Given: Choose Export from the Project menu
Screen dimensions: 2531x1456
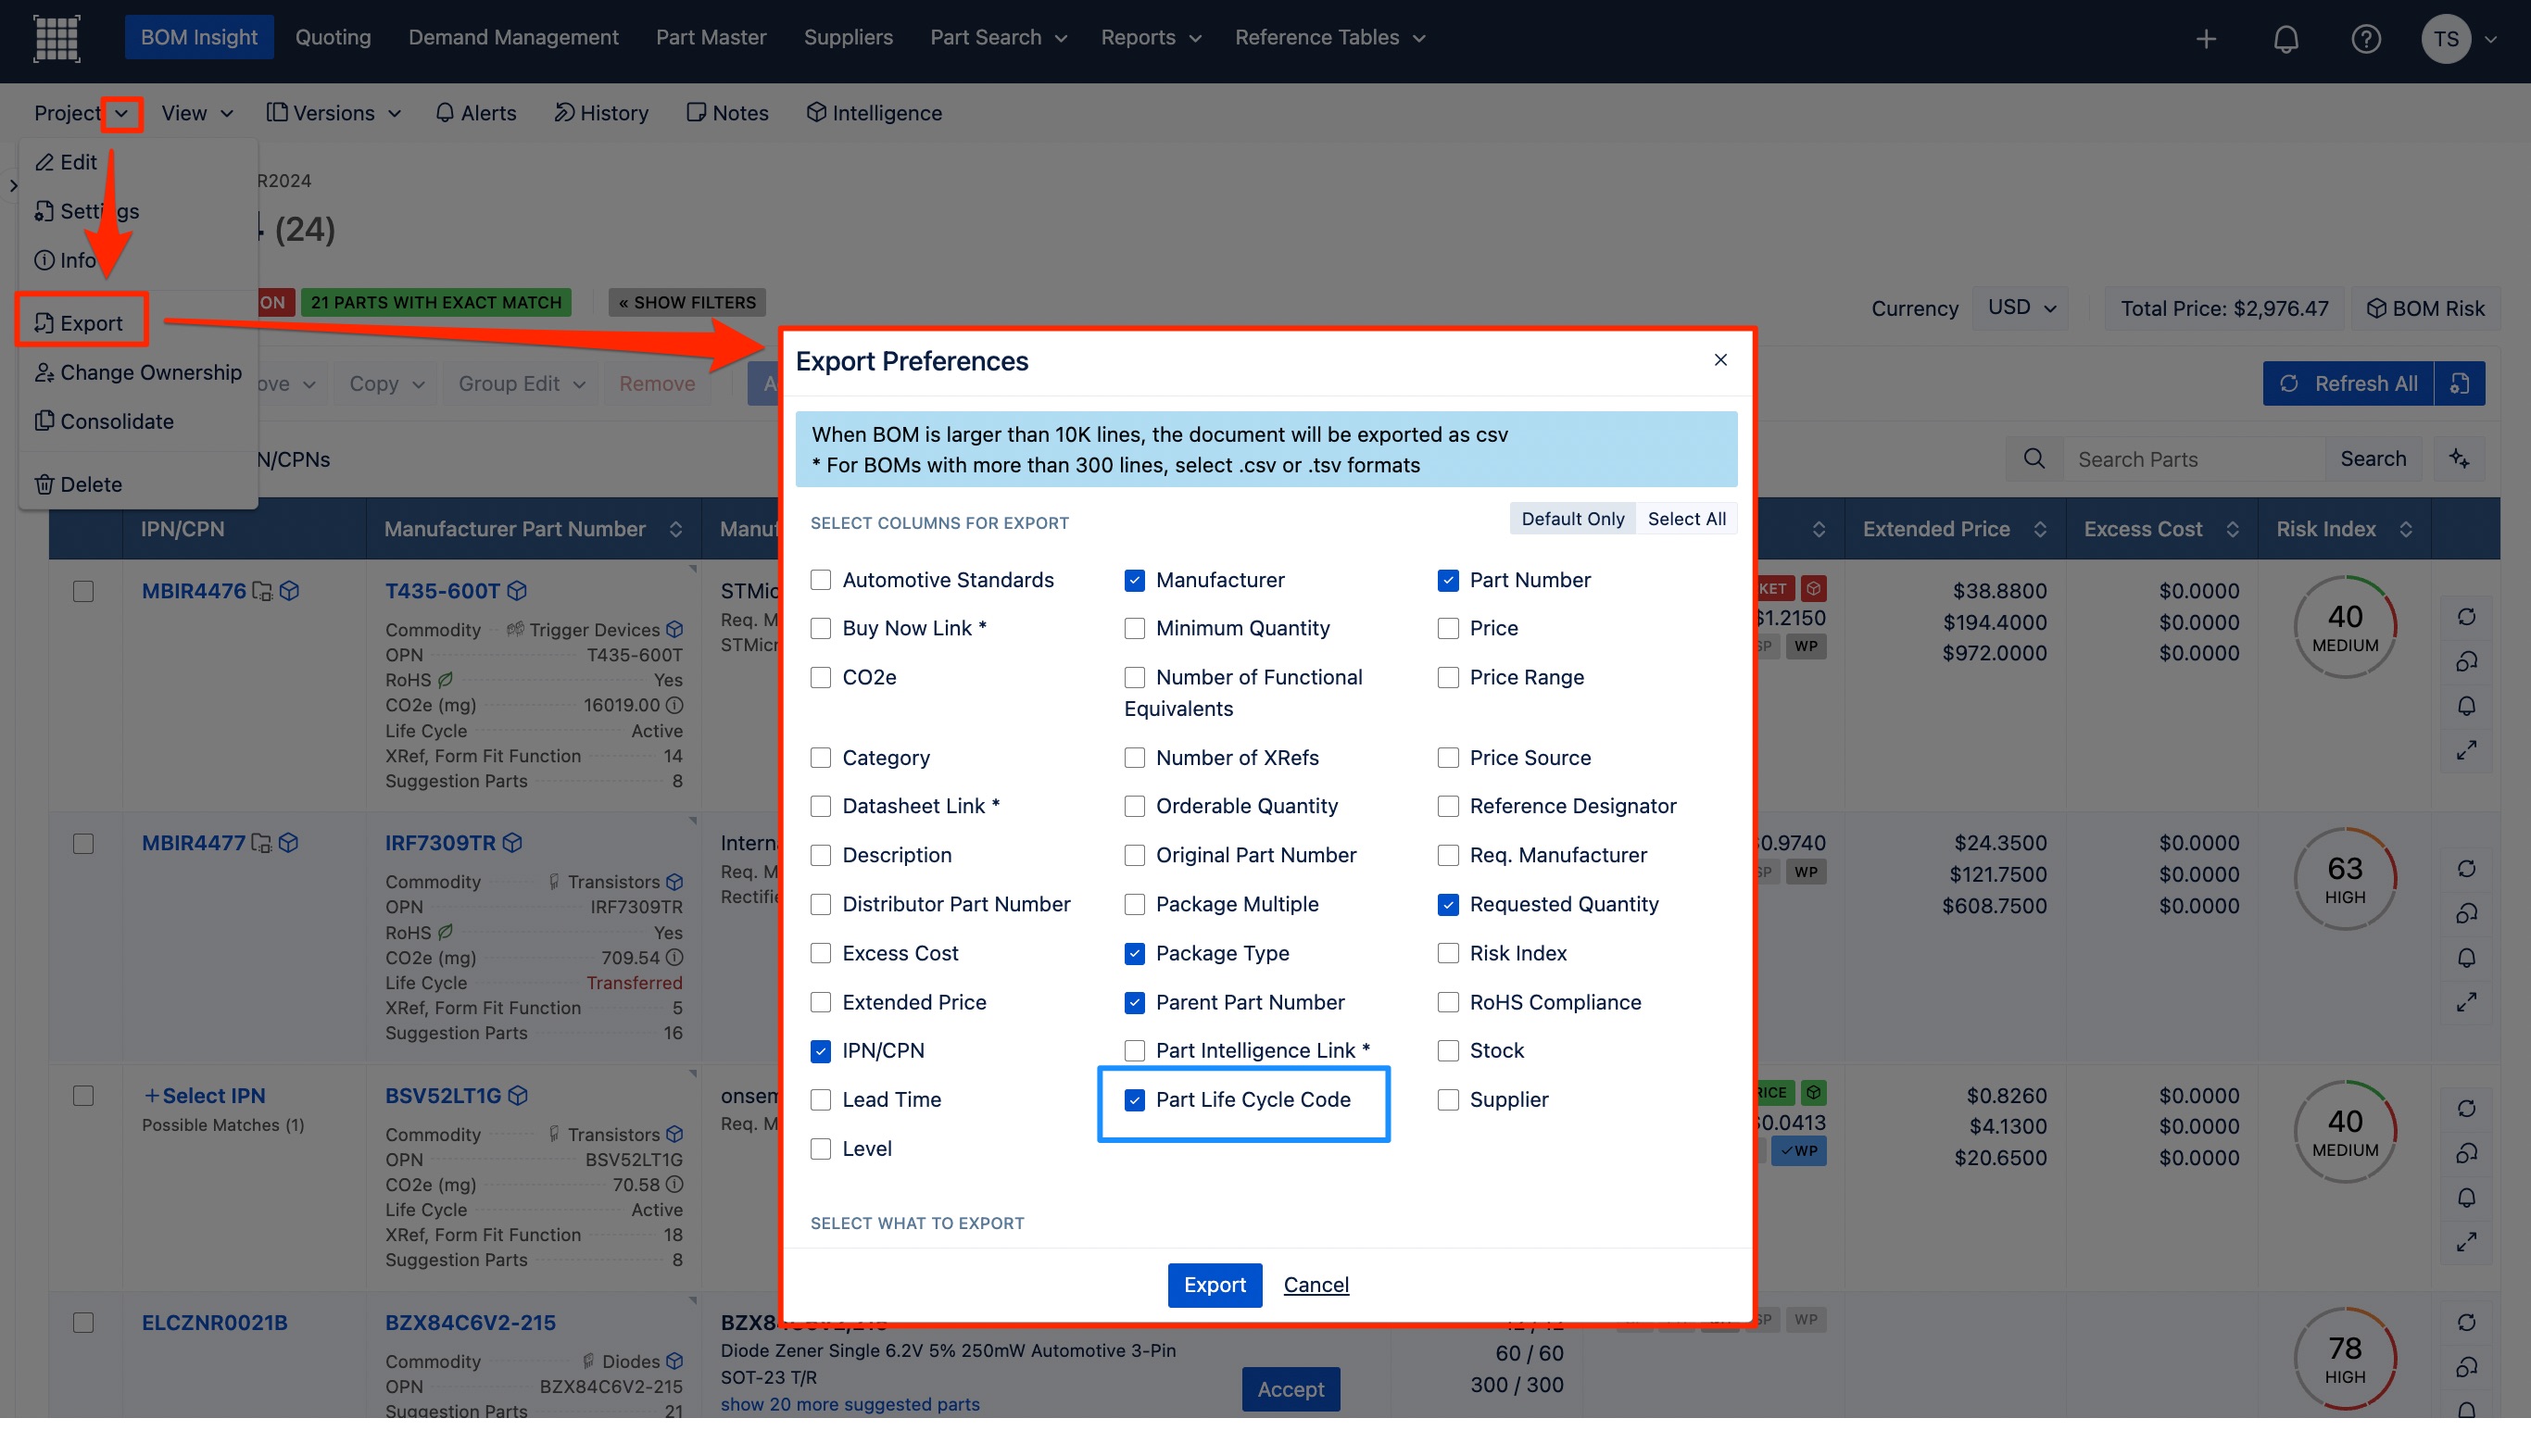Looking at the screenshot, I should 80,322.
